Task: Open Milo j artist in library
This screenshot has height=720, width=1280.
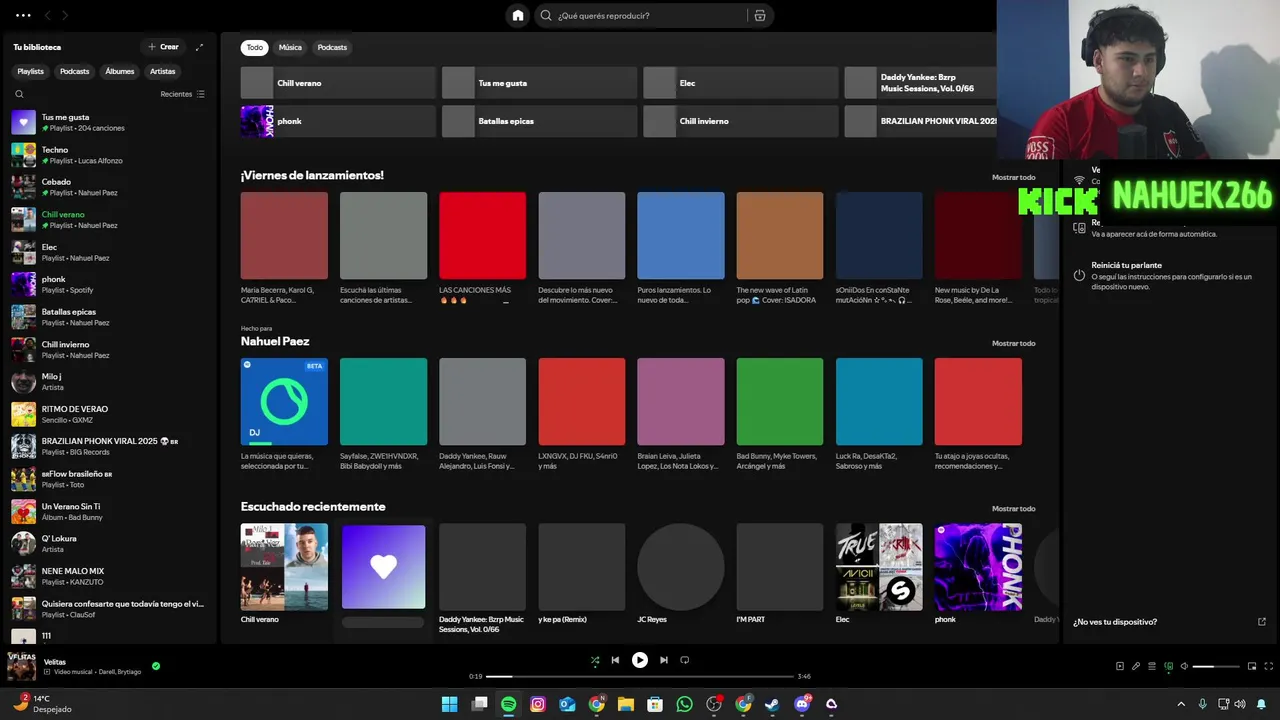Action: [110, 382]
